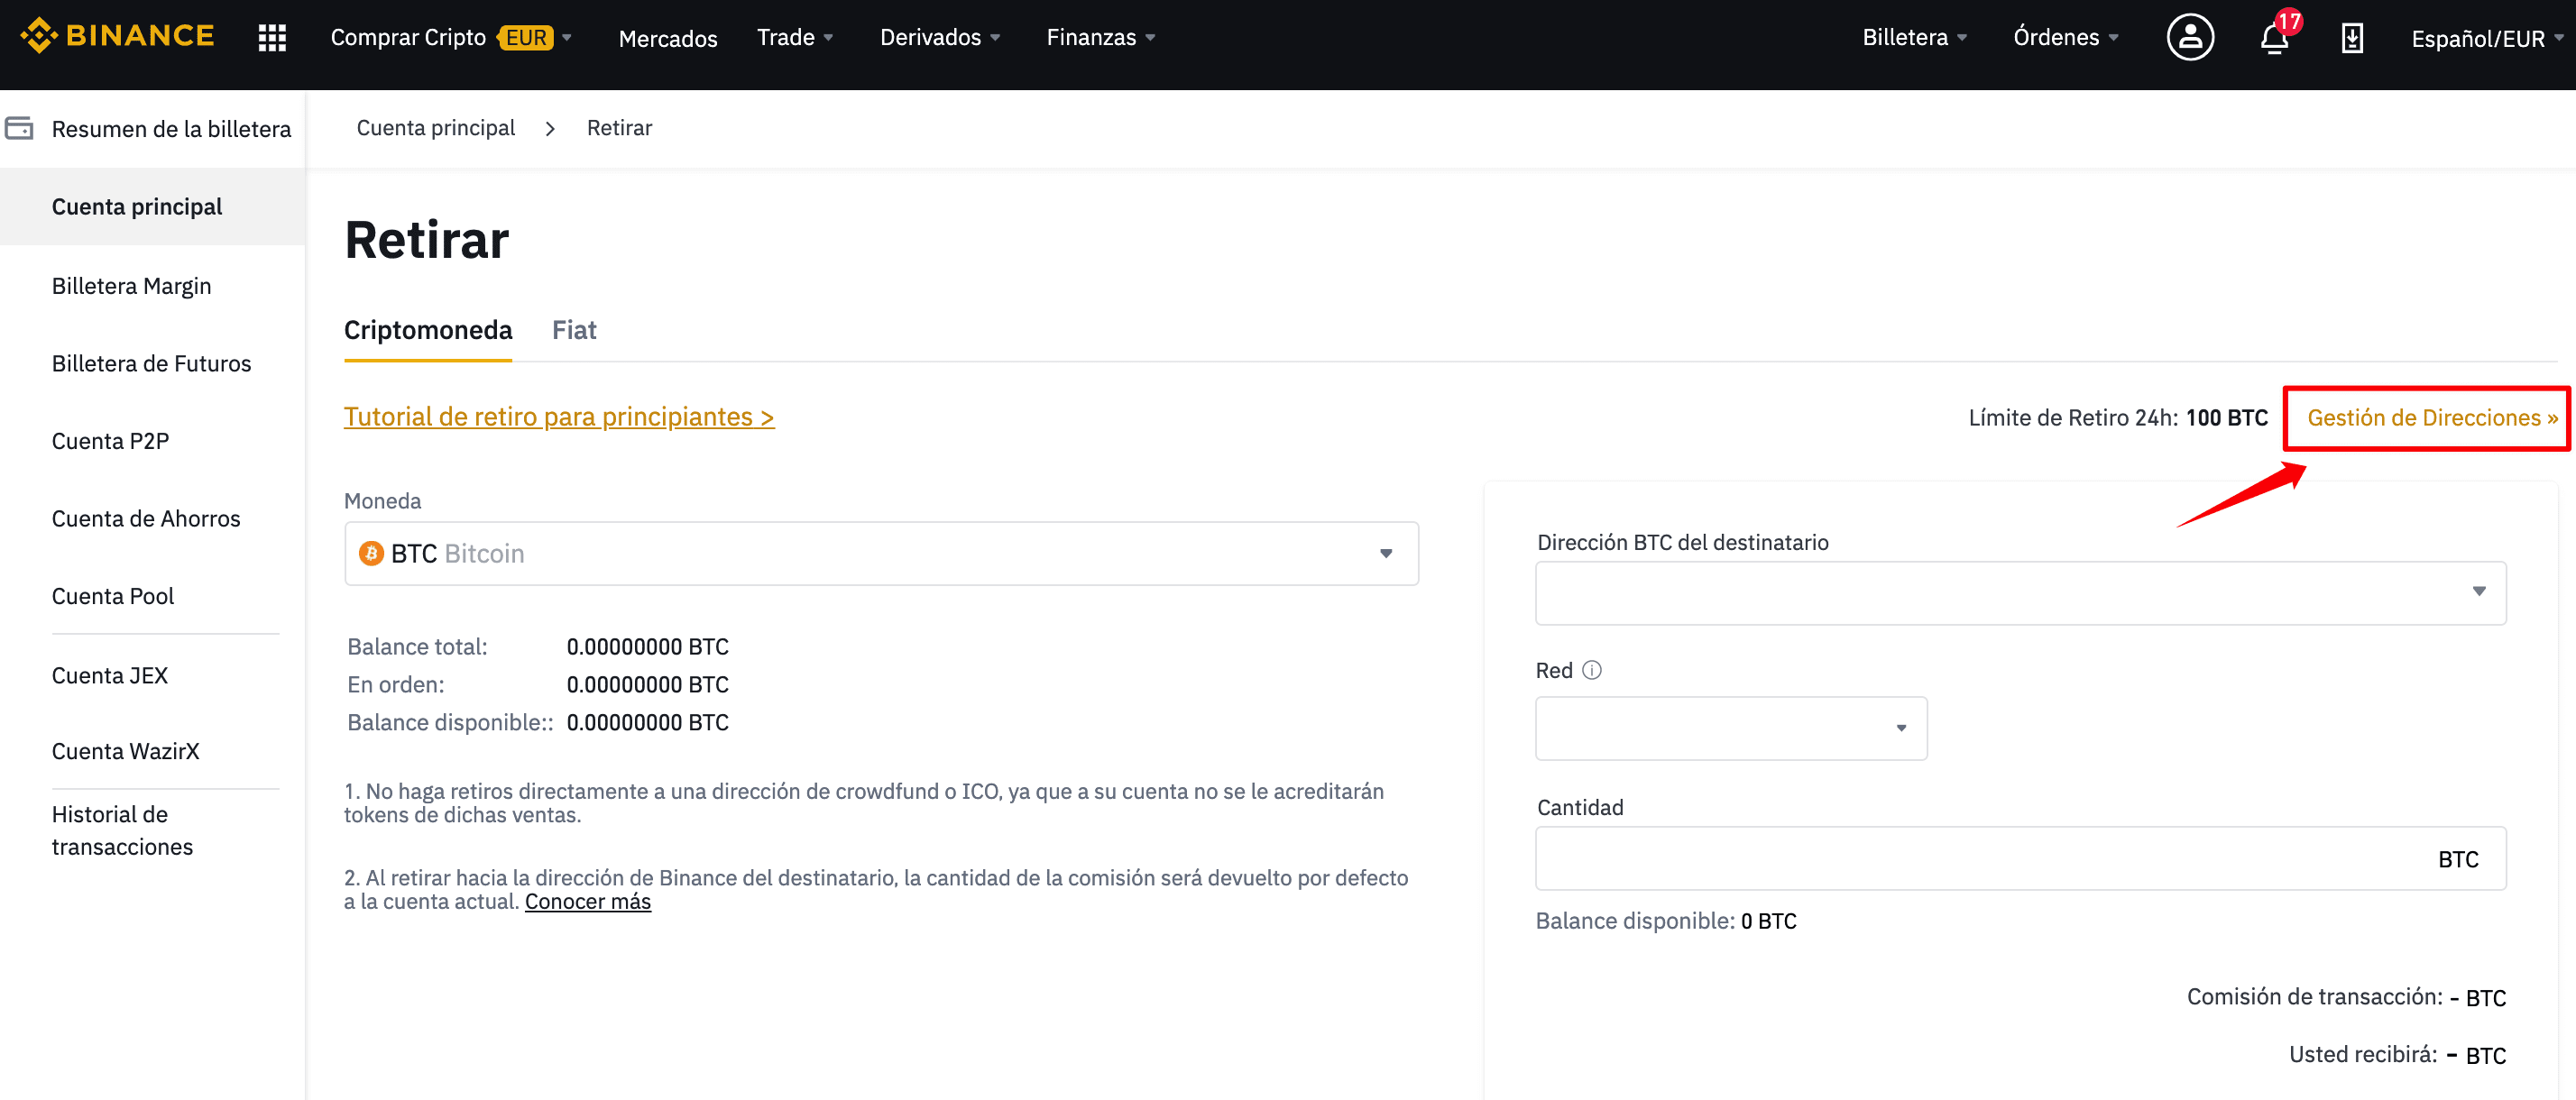Image resolution: width=2576 pixels, height=1100 pixels.
Task: Click the Red network info icon
Action: (1592, 670)
